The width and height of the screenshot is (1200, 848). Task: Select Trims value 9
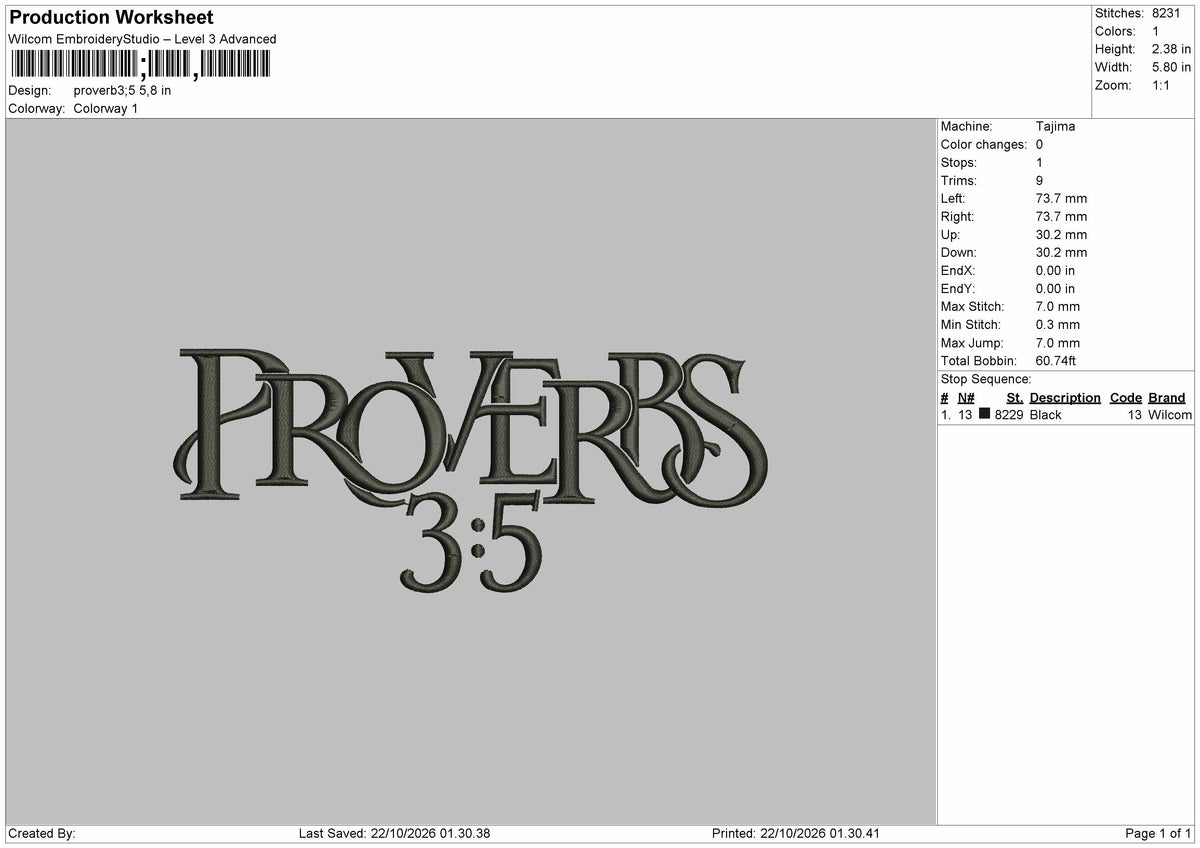click(1040, 181)
